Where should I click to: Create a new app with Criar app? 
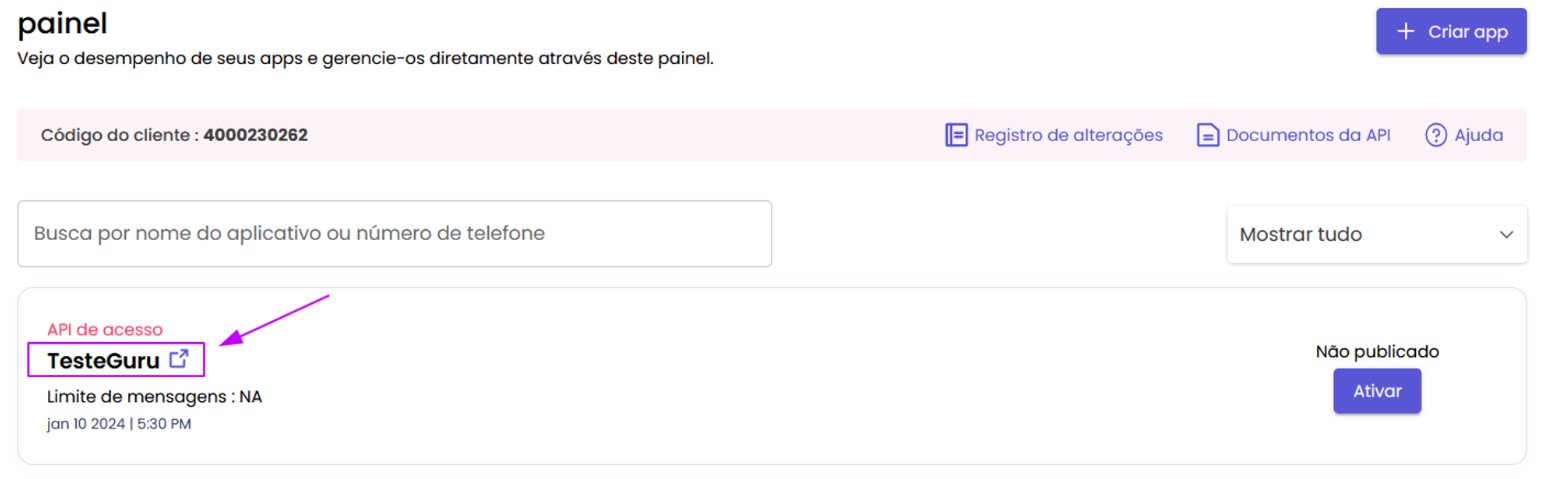tap(1451, 32)
